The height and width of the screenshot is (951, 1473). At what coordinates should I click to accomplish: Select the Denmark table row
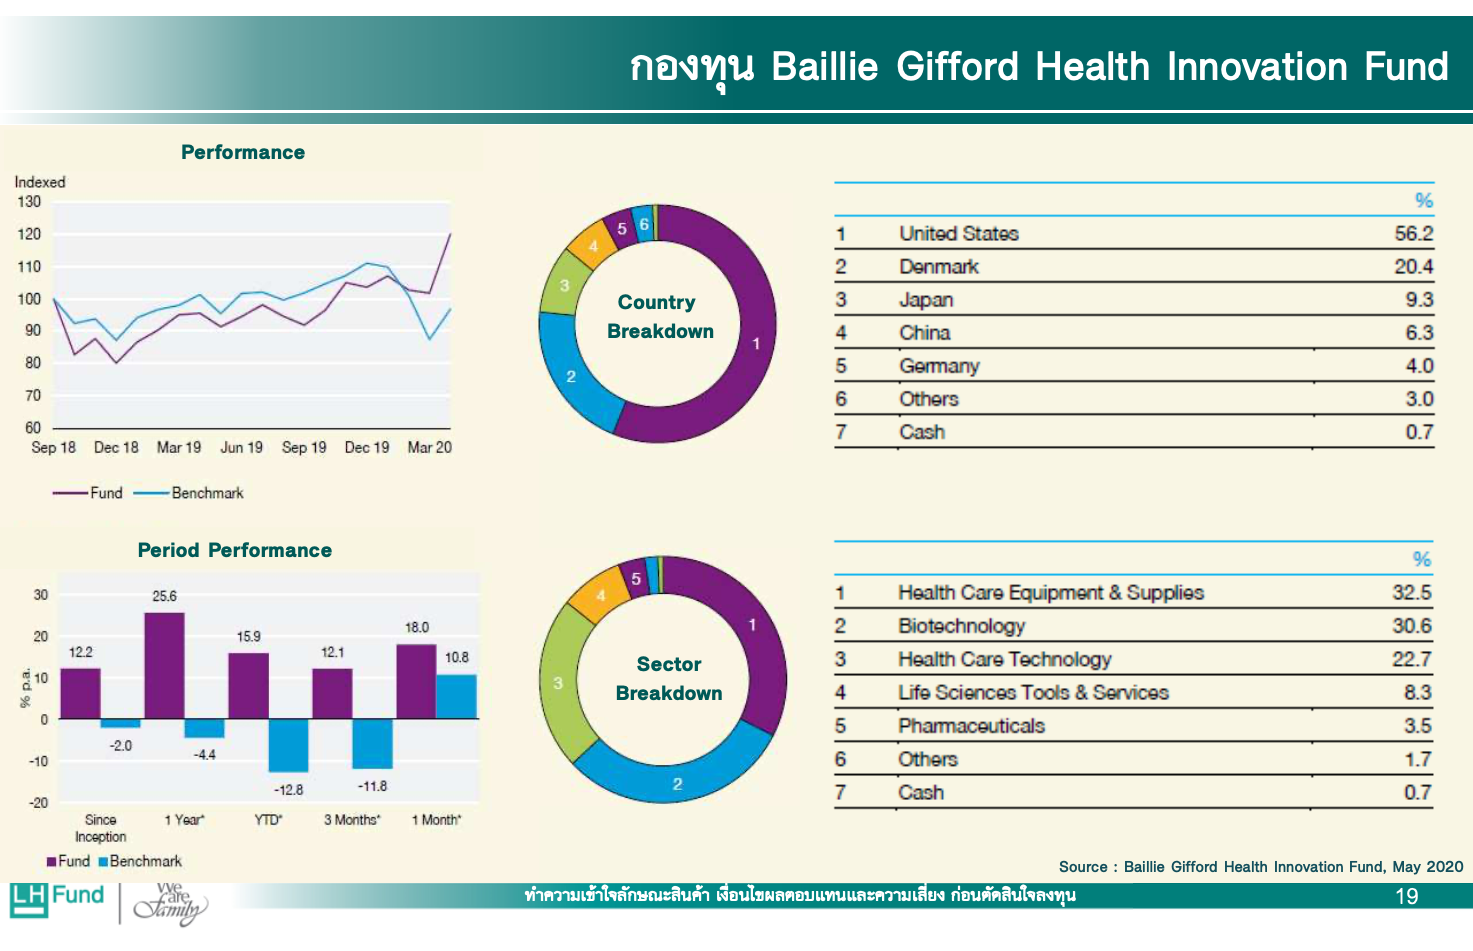[x=1133, y=267]
